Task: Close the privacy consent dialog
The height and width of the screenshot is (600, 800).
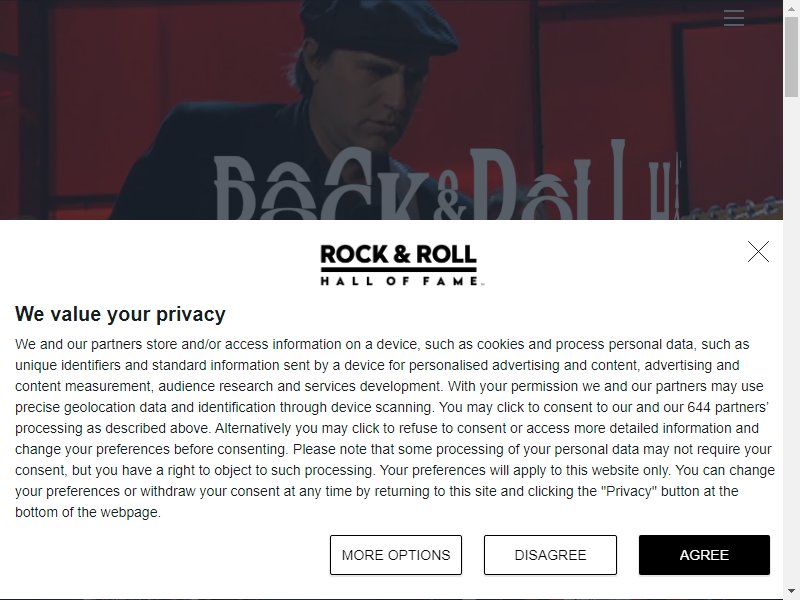Action: pos(758,252)
